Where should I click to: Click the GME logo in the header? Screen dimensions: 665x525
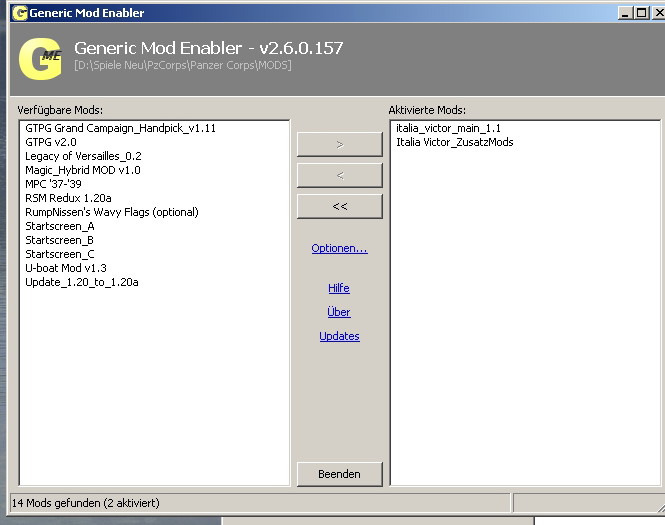coord(40,59)
